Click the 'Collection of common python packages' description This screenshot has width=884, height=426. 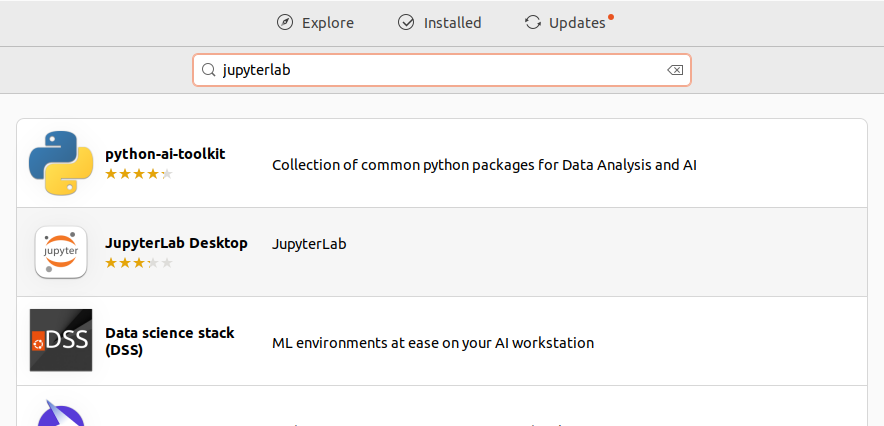click(x=484, y=165)
